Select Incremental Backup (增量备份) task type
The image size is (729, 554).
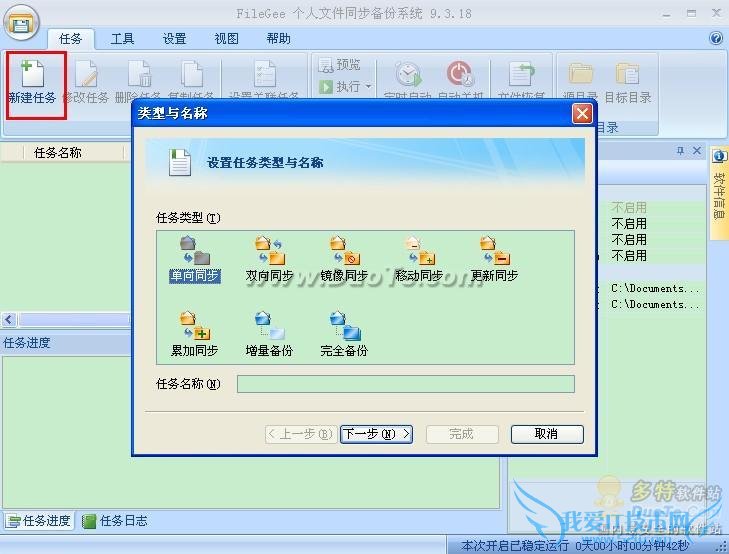[269, 334]
